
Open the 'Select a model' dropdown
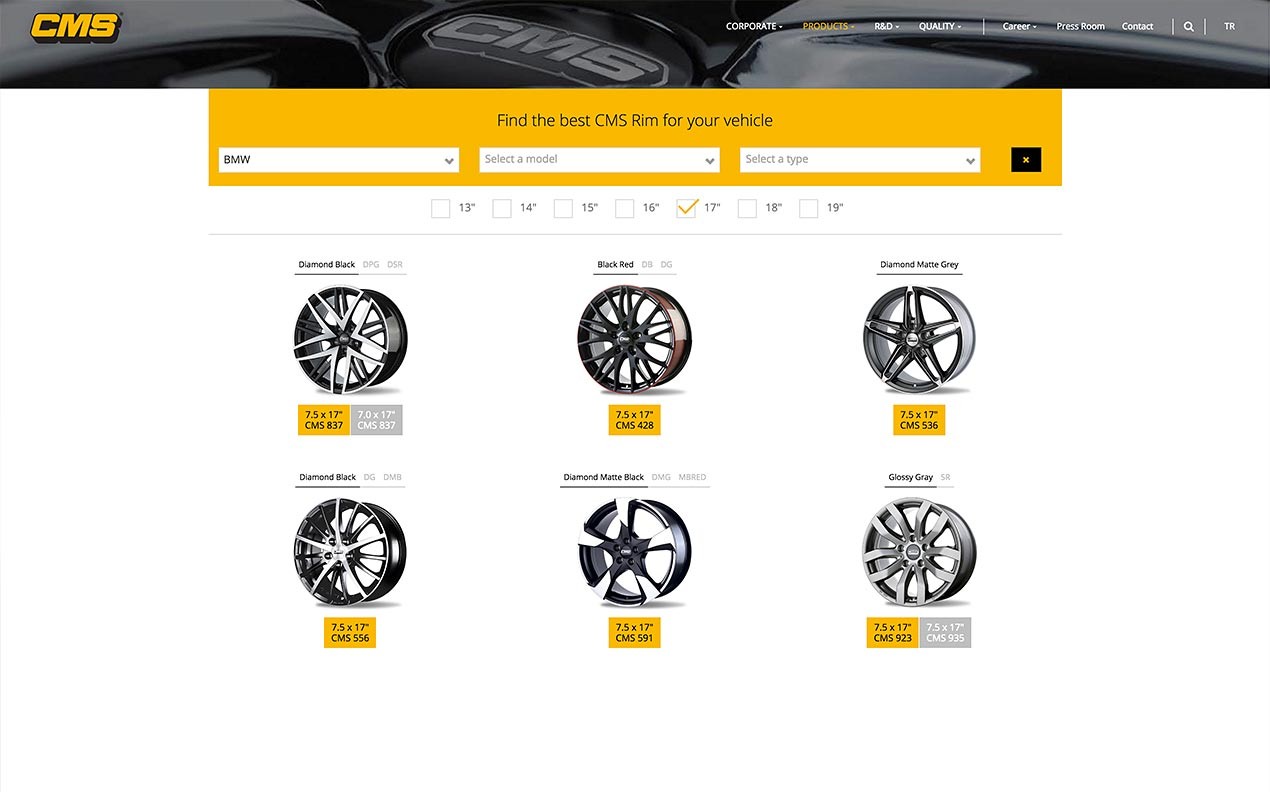tap(600, 160)
